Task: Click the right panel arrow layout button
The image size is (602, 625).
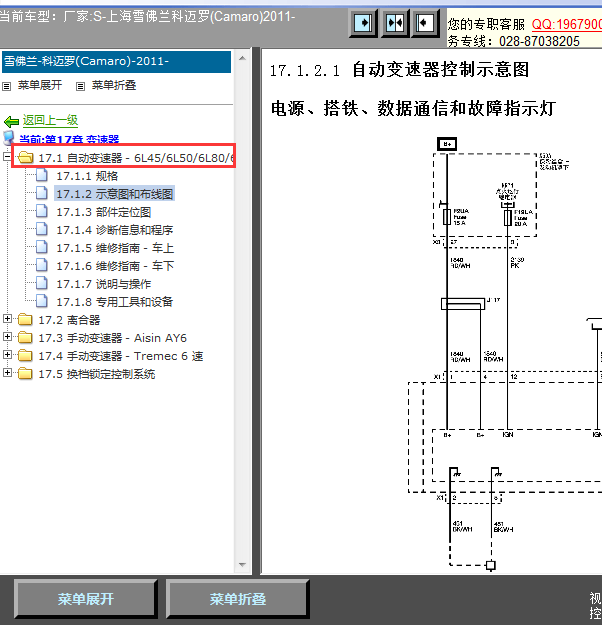Action: 425,23
